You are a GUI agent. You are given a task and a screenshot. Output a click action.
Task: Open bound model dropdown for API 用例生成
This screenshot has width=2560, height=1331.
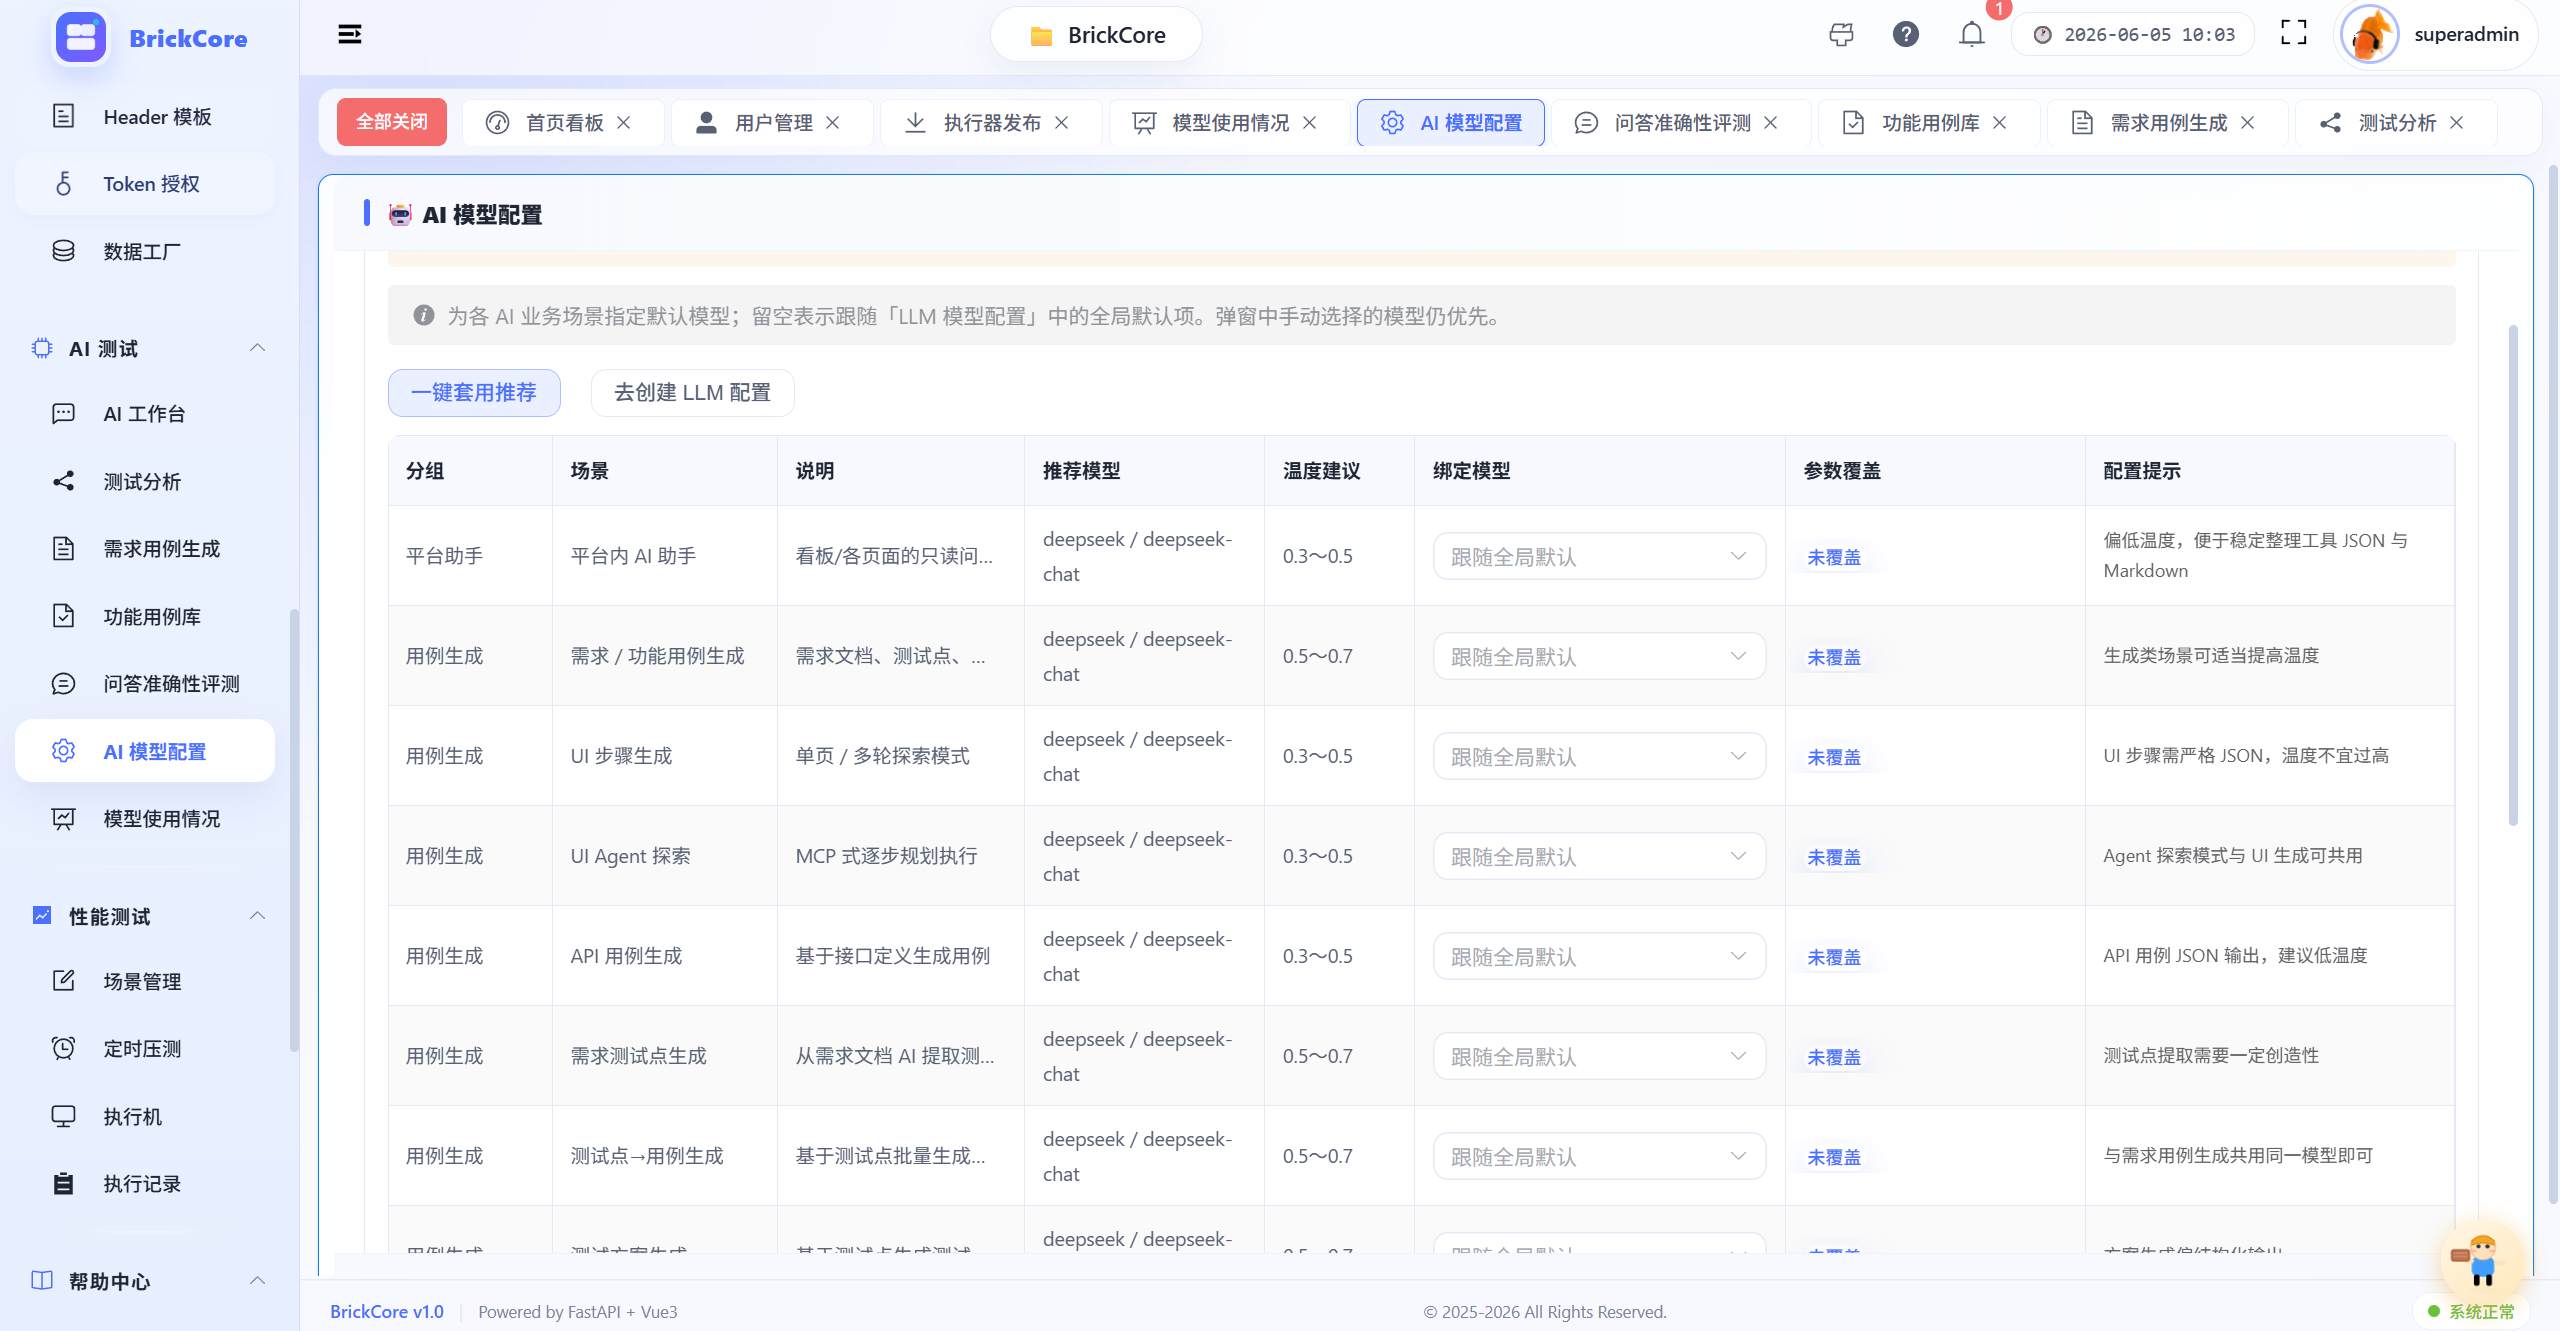tap(1599, 957)
